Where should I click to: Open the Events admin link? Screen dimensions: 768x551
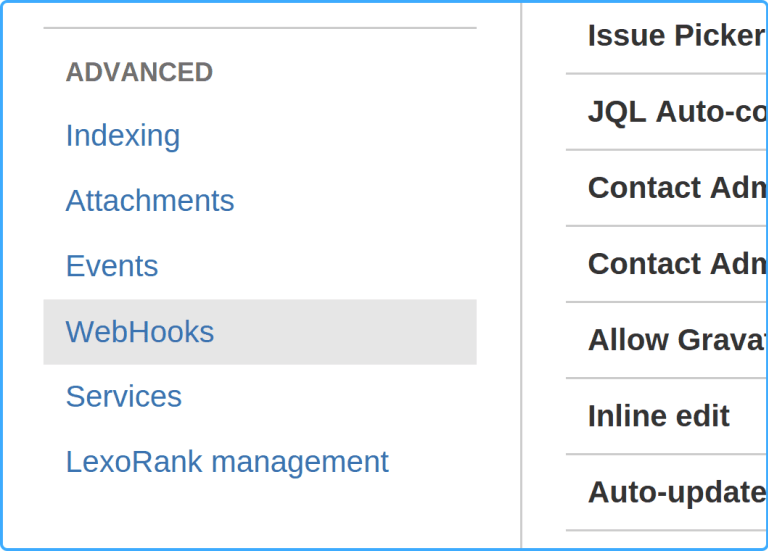coord(112,266)
